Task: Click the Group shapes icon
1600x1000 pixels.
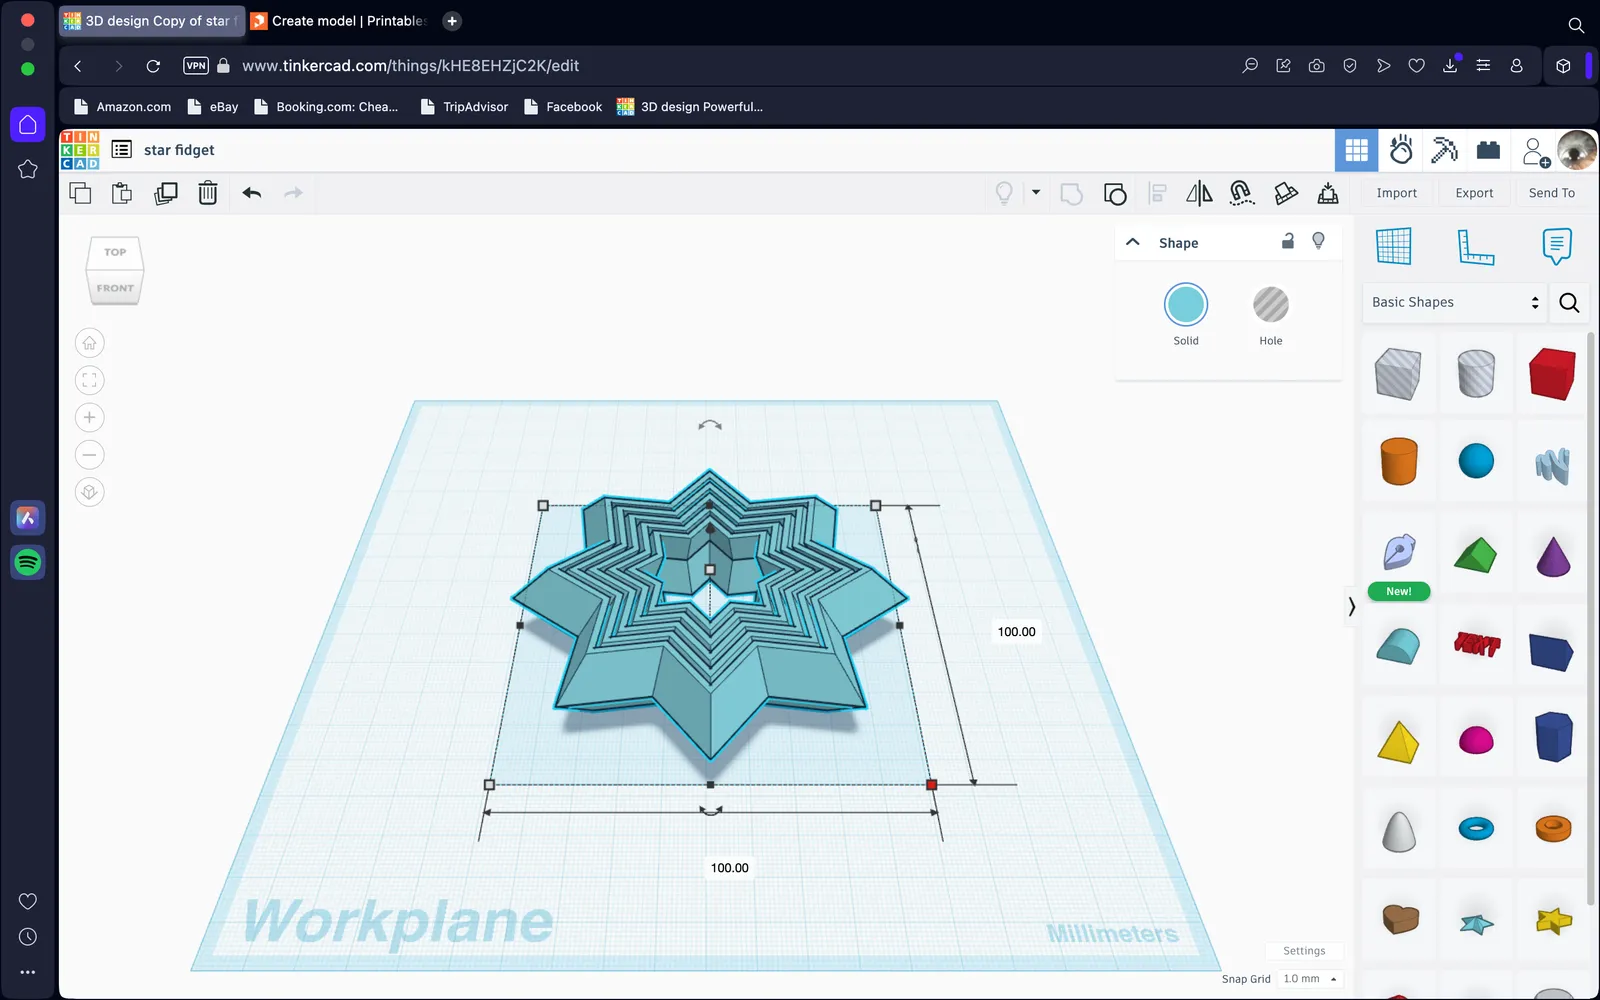Action: tap(1071, 193)
